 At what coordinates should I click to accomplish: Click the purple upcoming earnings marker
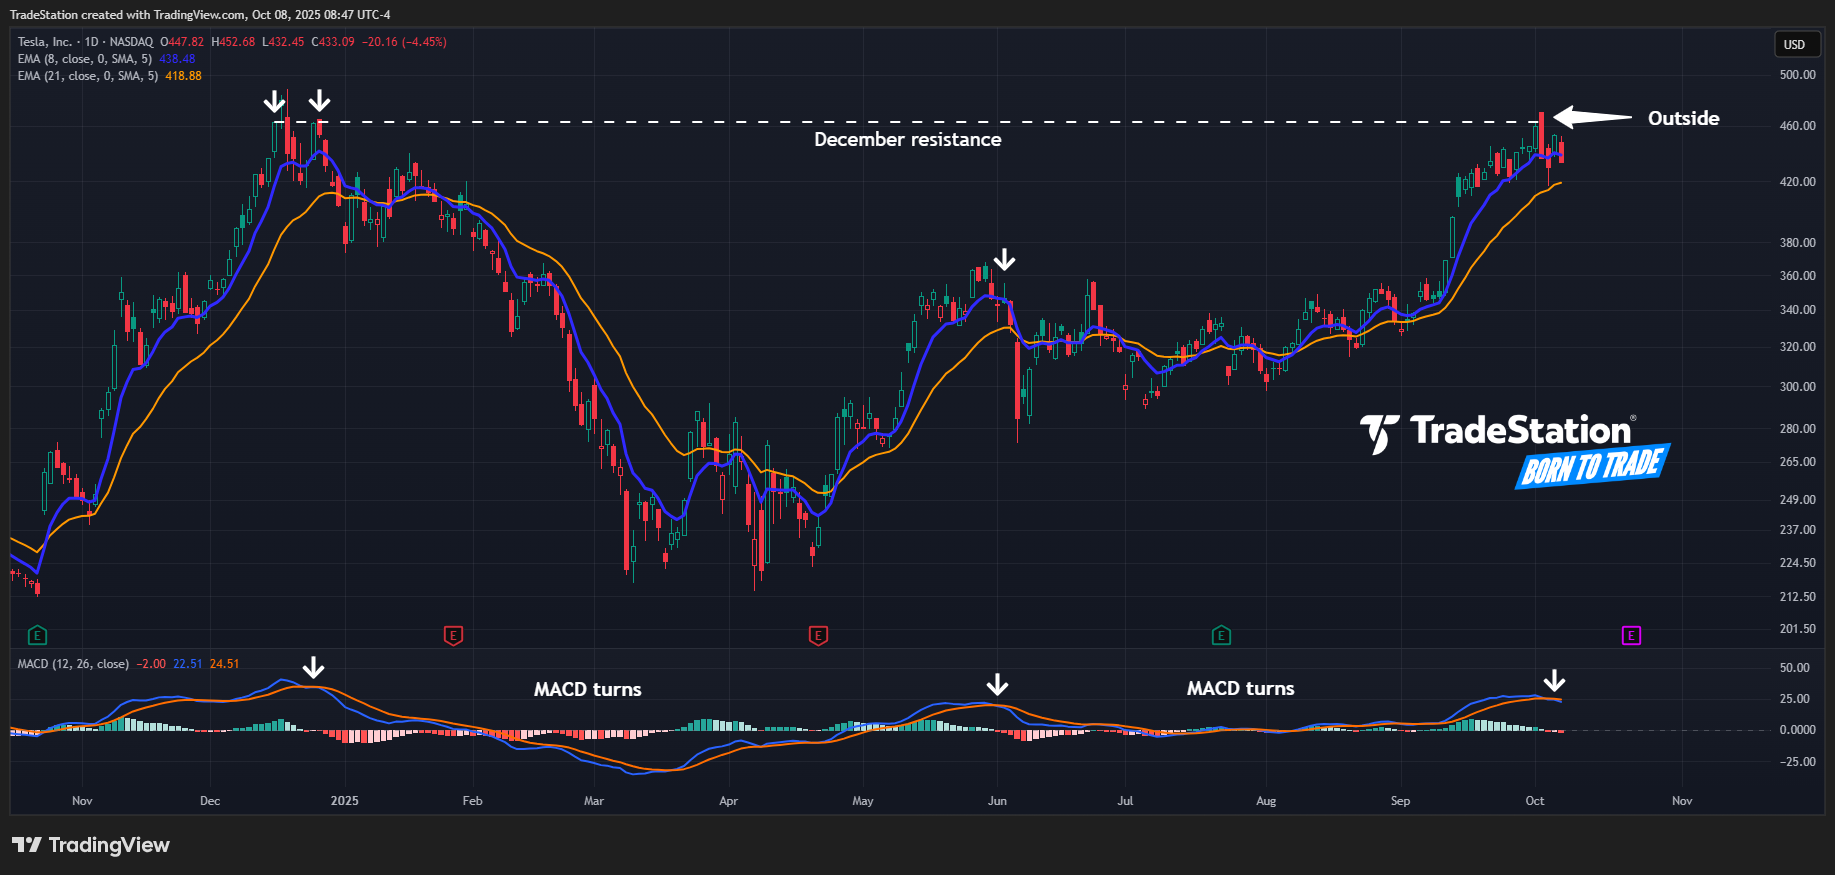1631,635
